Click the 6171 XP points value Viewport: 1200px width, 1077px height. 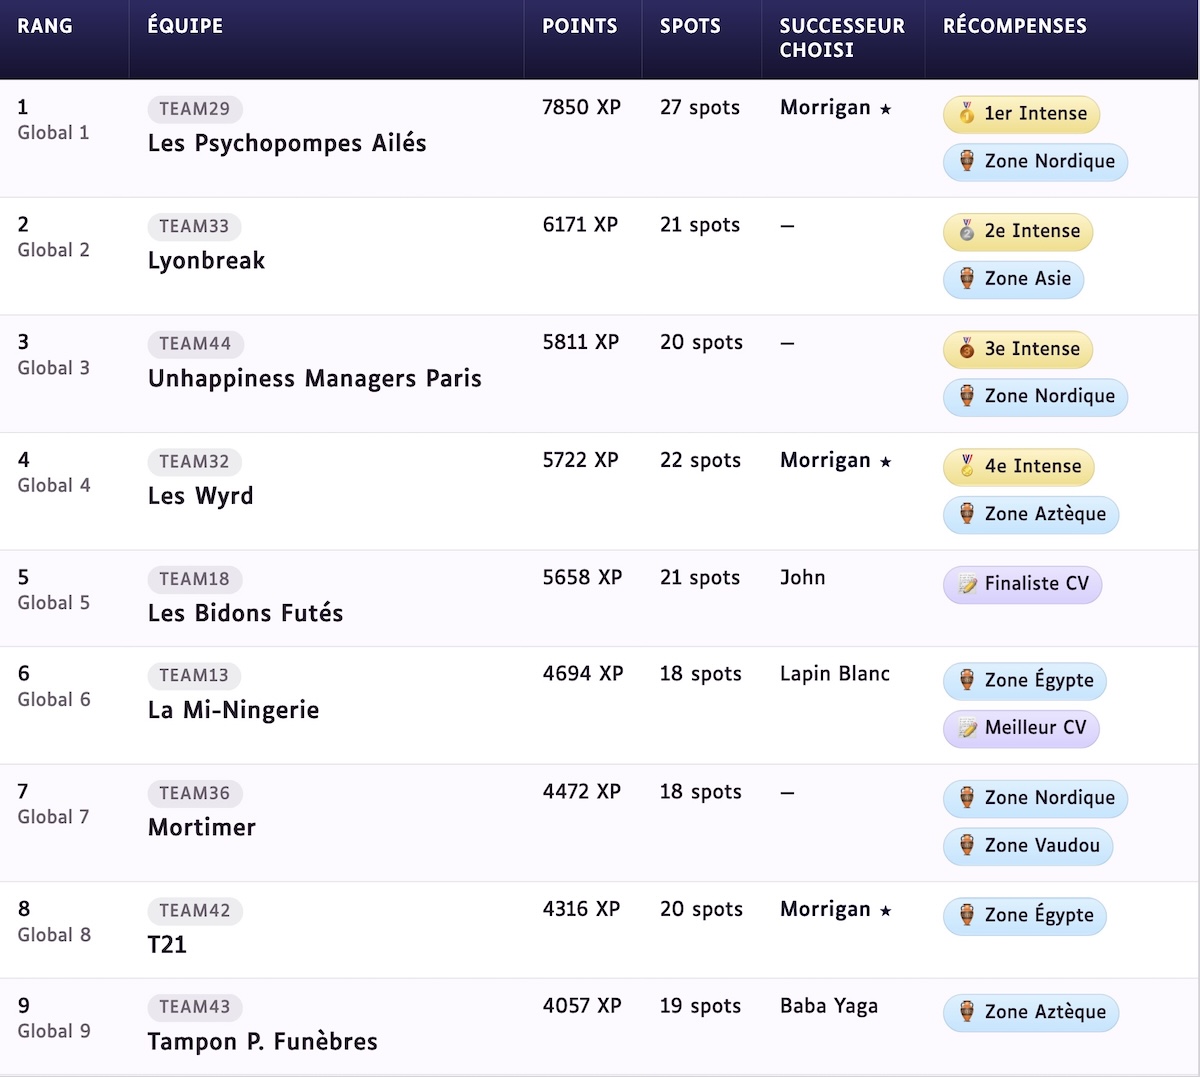point(580,226)
